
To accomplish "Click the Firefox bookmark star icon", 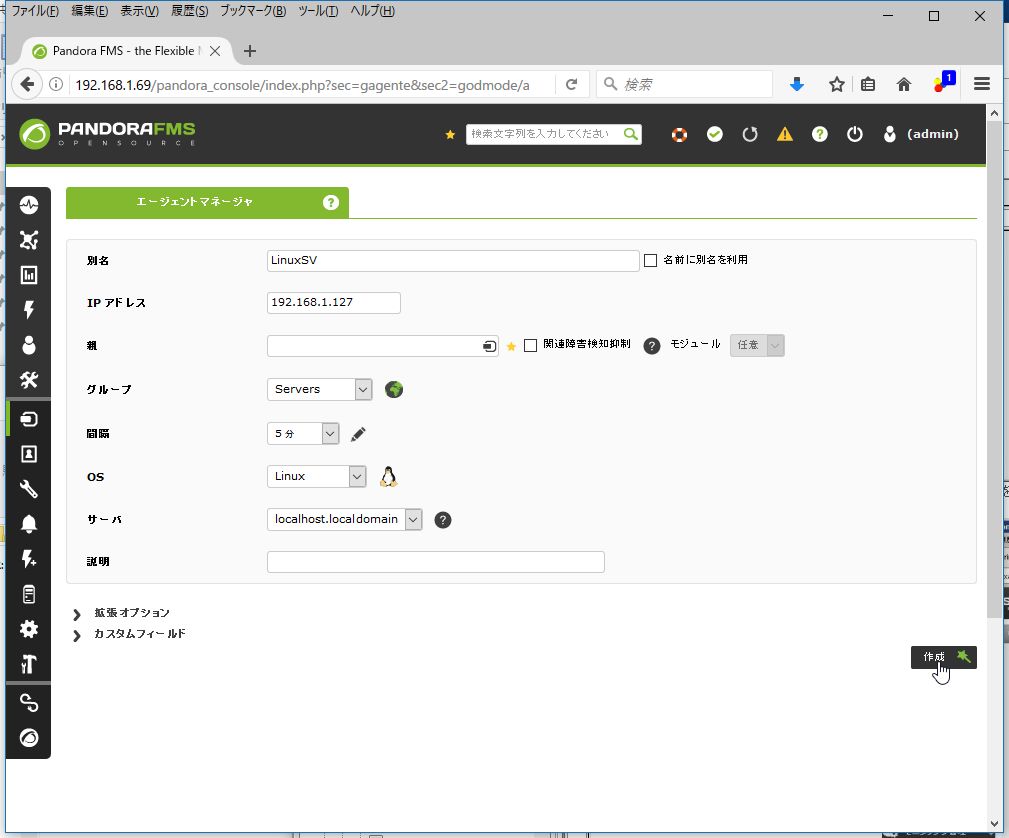I will tap(837, 84).
